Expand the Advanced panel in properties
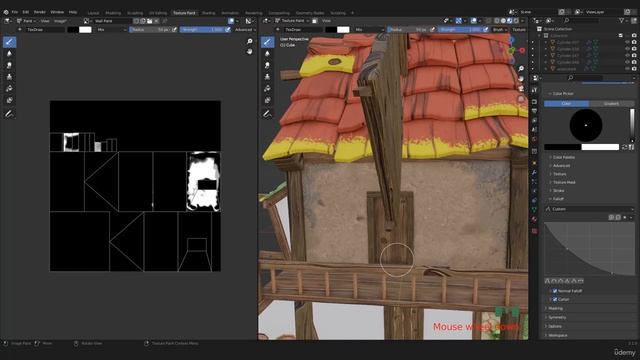 click(x=561, y=166)
